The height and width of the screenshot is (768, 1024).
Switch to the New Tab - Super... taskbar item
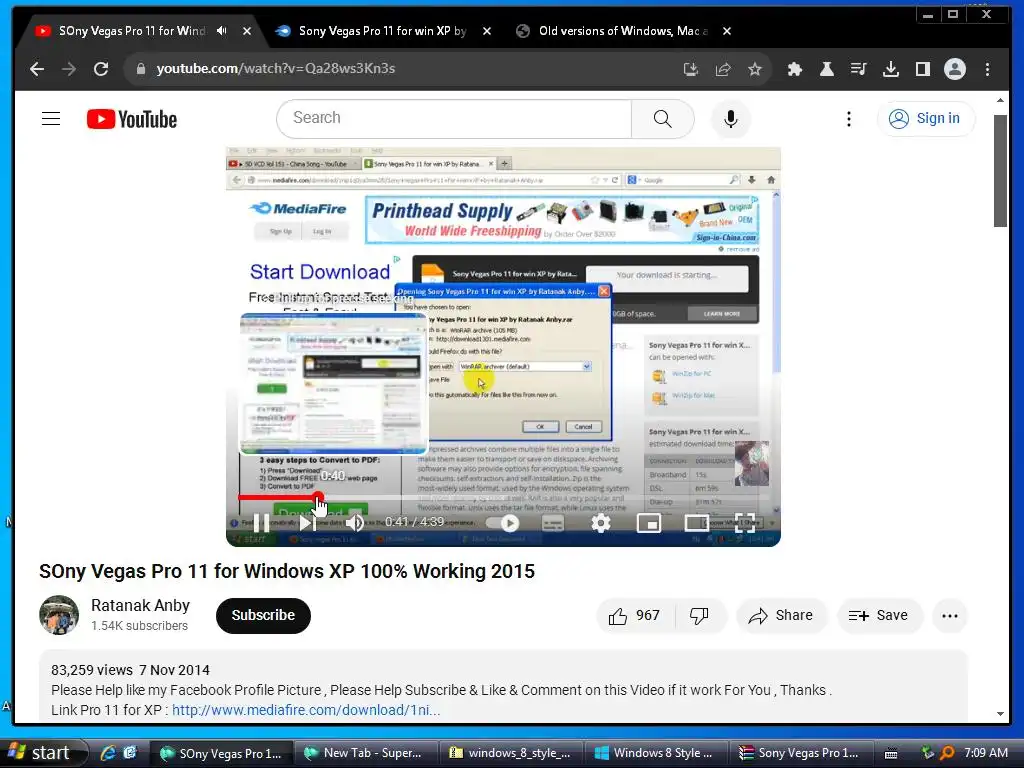[365, 753]
